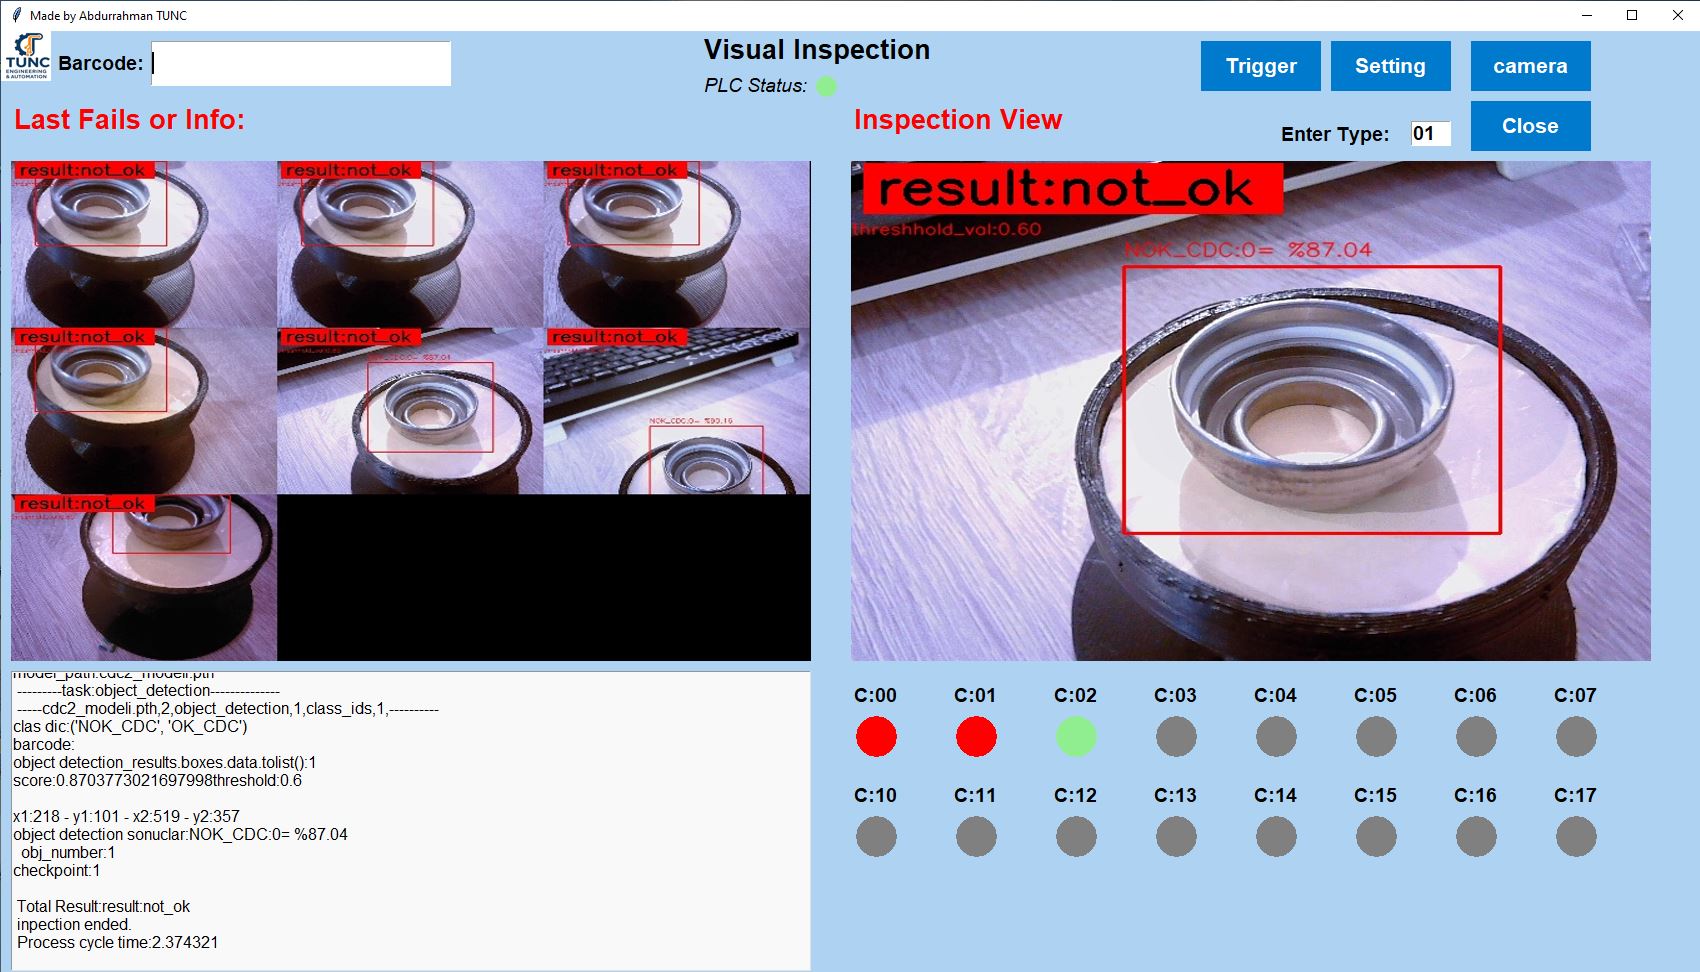Select the gray C:14 status circle
The image size is (1700, 972).
click(1276, 837)
